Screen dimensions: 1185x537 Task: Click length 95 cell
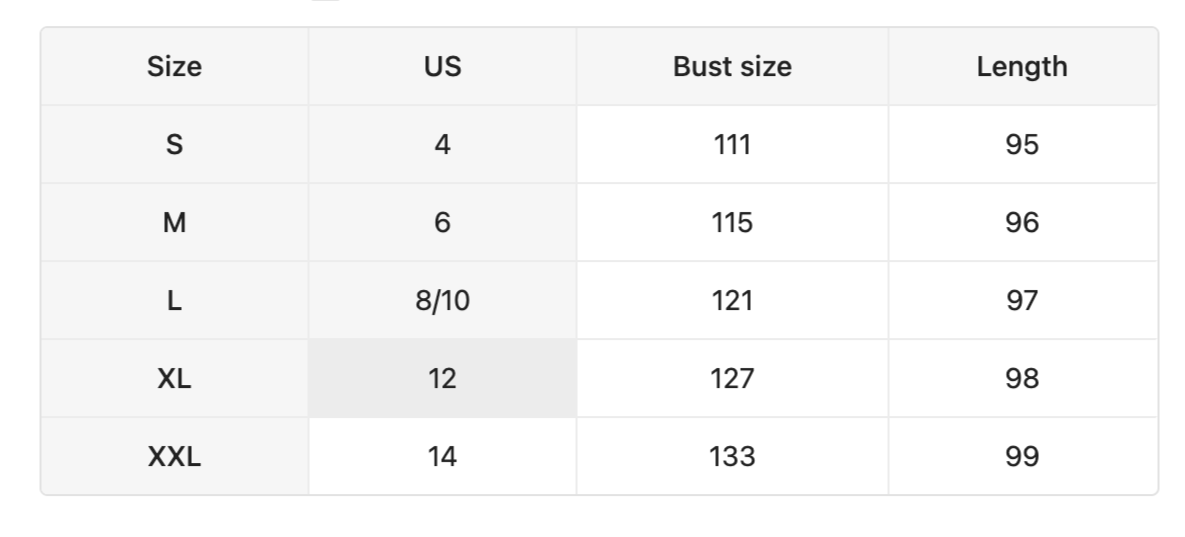[1022, 145]
